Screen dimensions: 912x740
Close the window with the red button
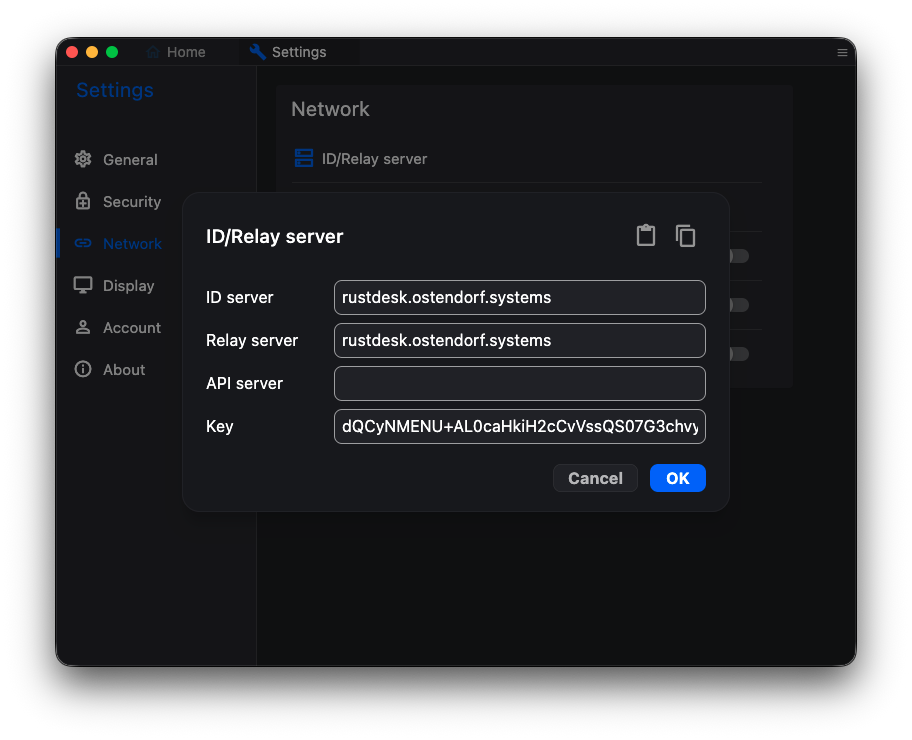tap(72, 52)
